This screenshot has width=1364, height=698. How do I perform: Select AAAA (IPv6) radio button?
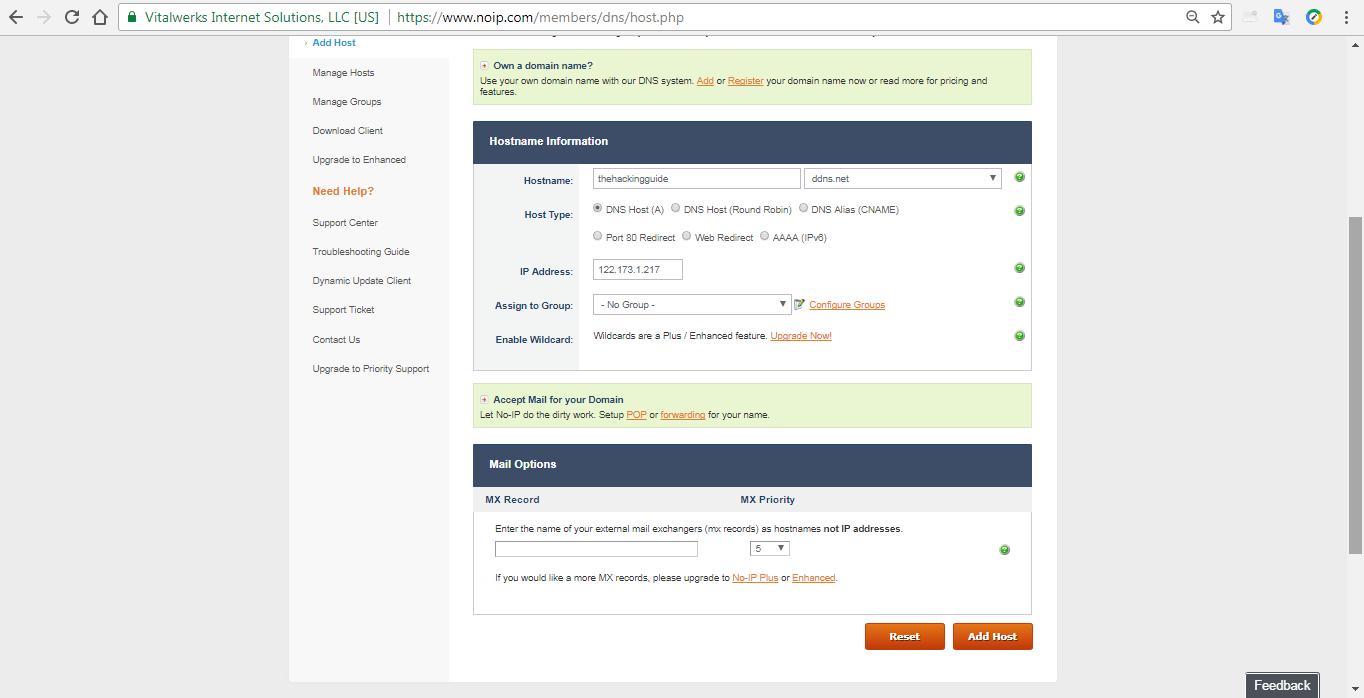pyautogui.click(x=765, y=237)
